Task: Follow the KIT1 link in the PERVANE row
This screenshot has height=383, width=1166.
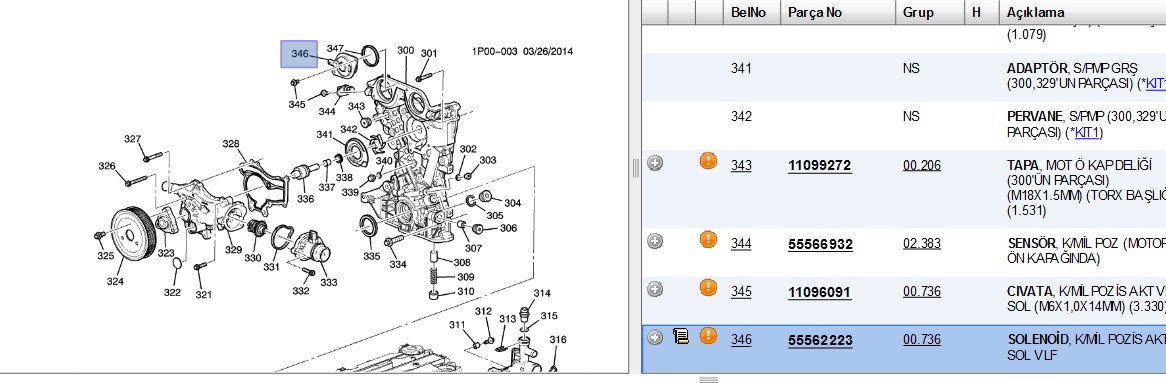Action: tap(1088, 133)
